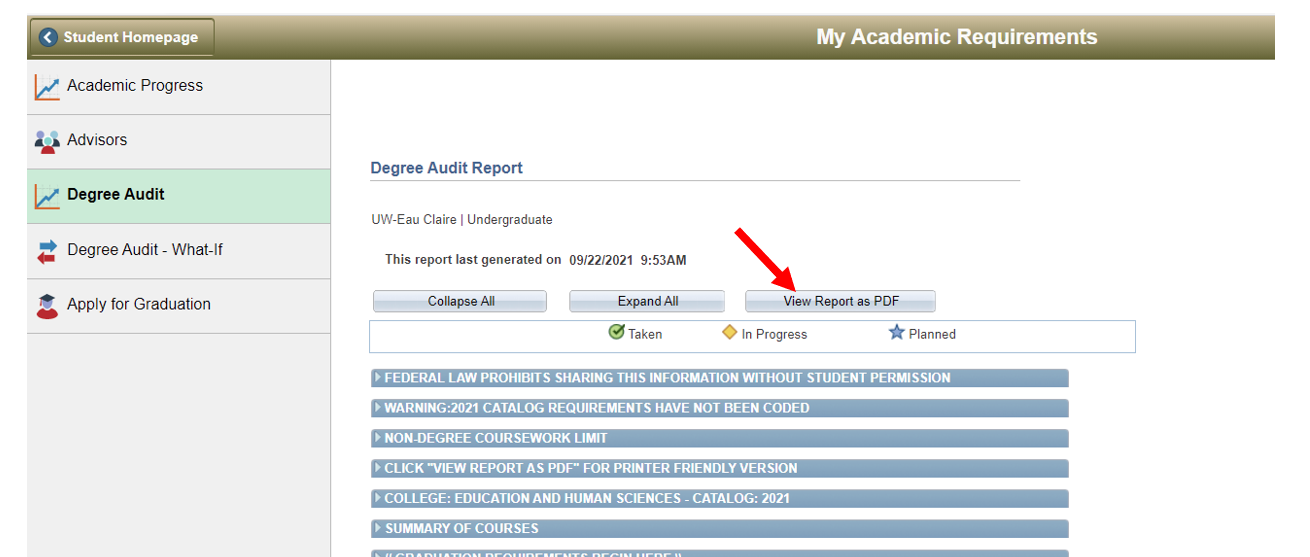Click the graduate icon for Apply for Graduation
1310x557 pixels.
[47, 305]
